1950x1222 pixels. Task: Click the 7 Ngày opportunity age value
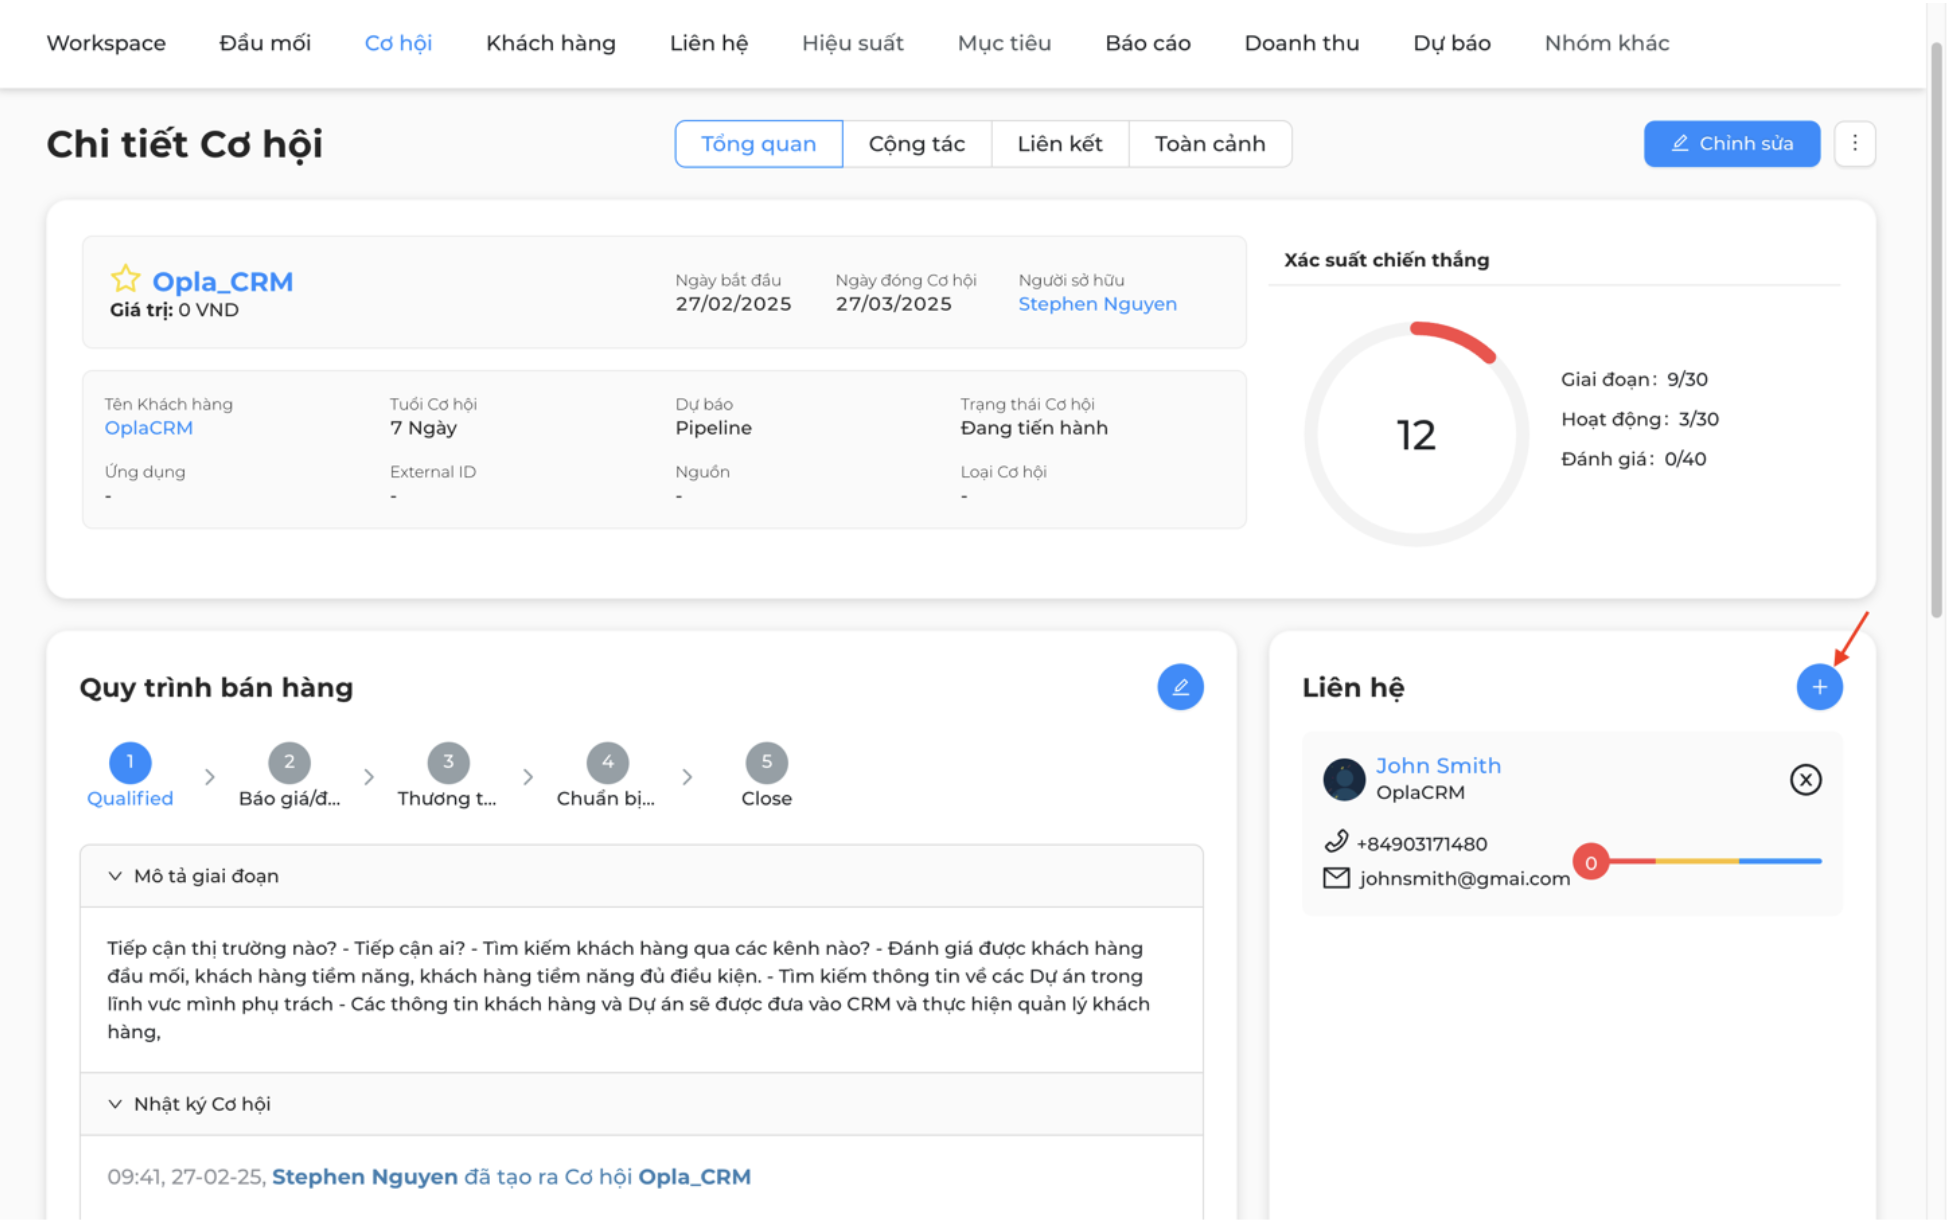click(423, 428)
